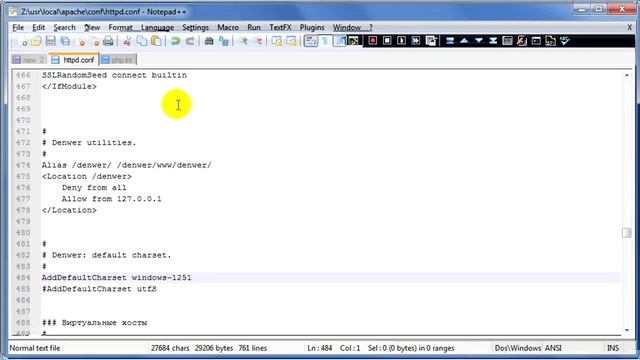Open the TextFX menu
The image size is (640, 360).
(x=280, y=27)
